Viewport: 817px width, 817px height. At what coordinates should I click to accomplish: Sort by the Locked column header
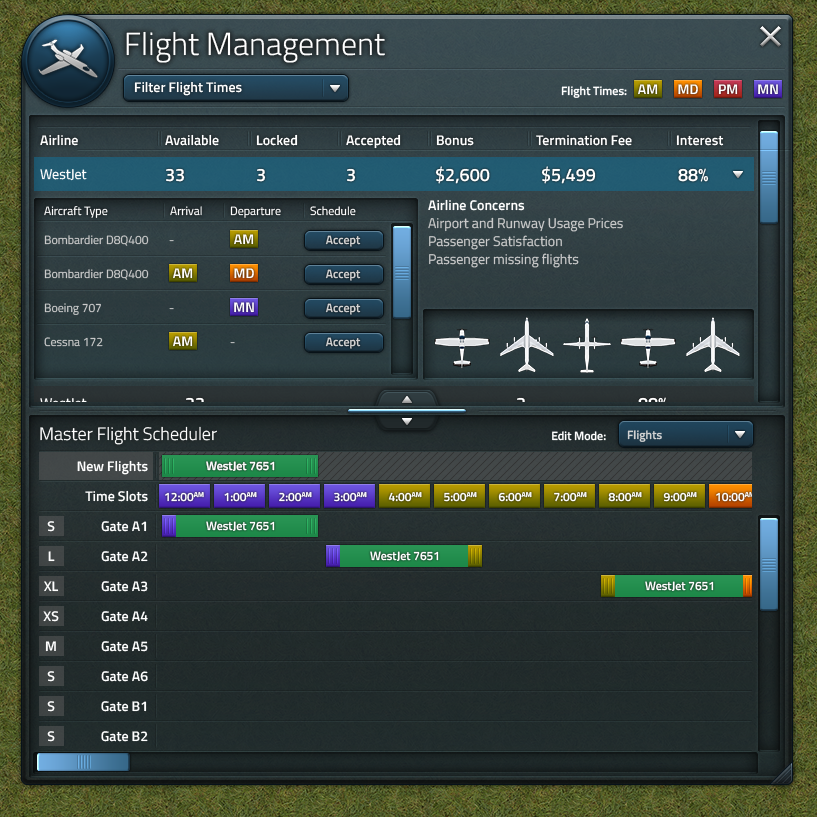277,140
